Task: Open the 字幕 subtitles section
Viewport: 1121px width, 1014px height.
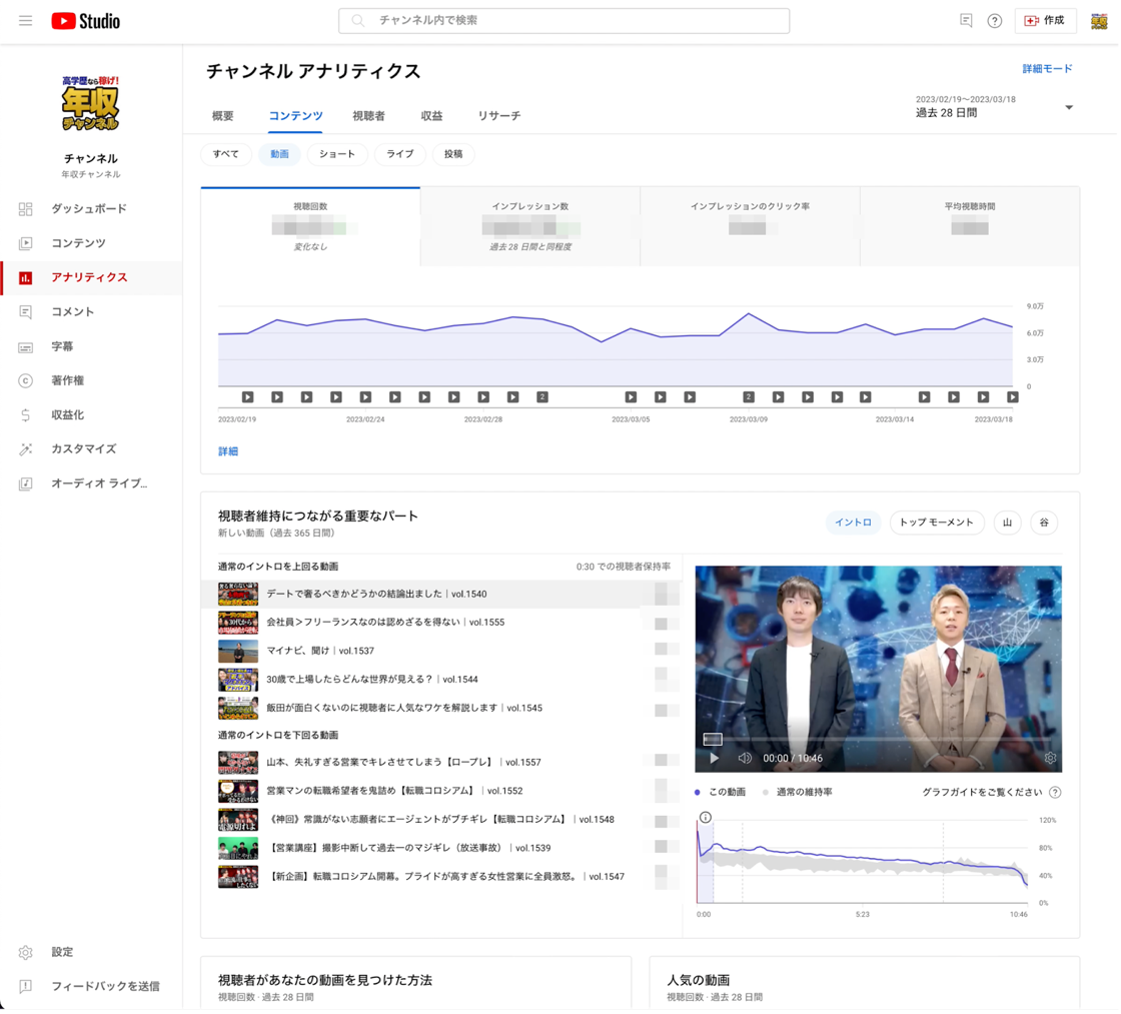Action: coord(62,347)
